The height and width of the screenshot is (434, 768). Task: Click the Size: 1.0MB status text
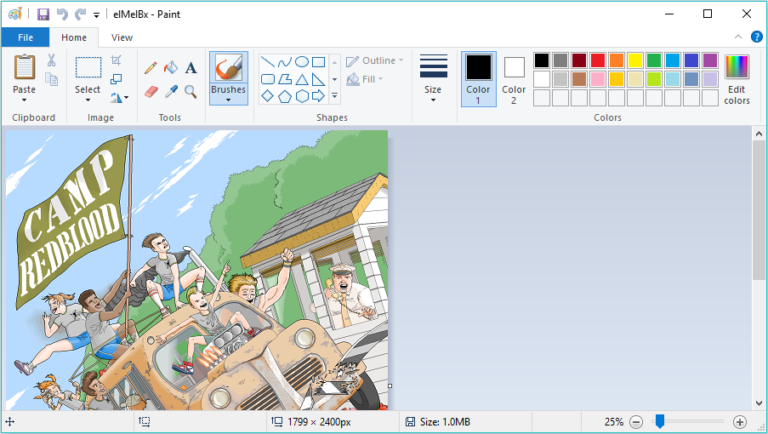click(445, 422)
